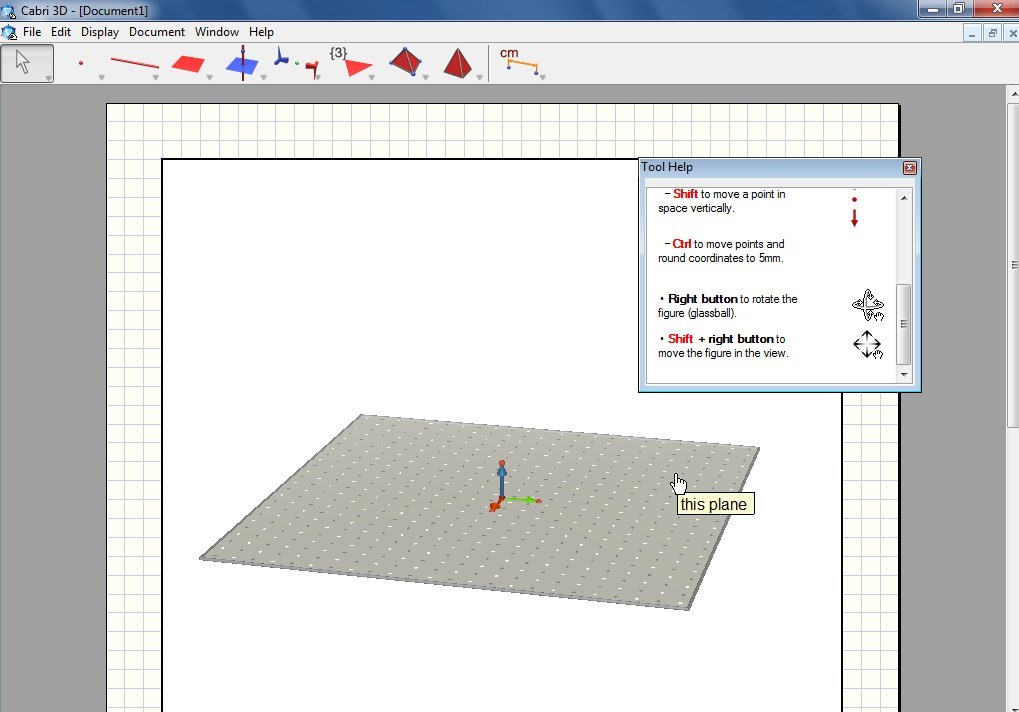Open the Display menu
The height and width of the screenshot is (712, 1019).
pos(99,31)
